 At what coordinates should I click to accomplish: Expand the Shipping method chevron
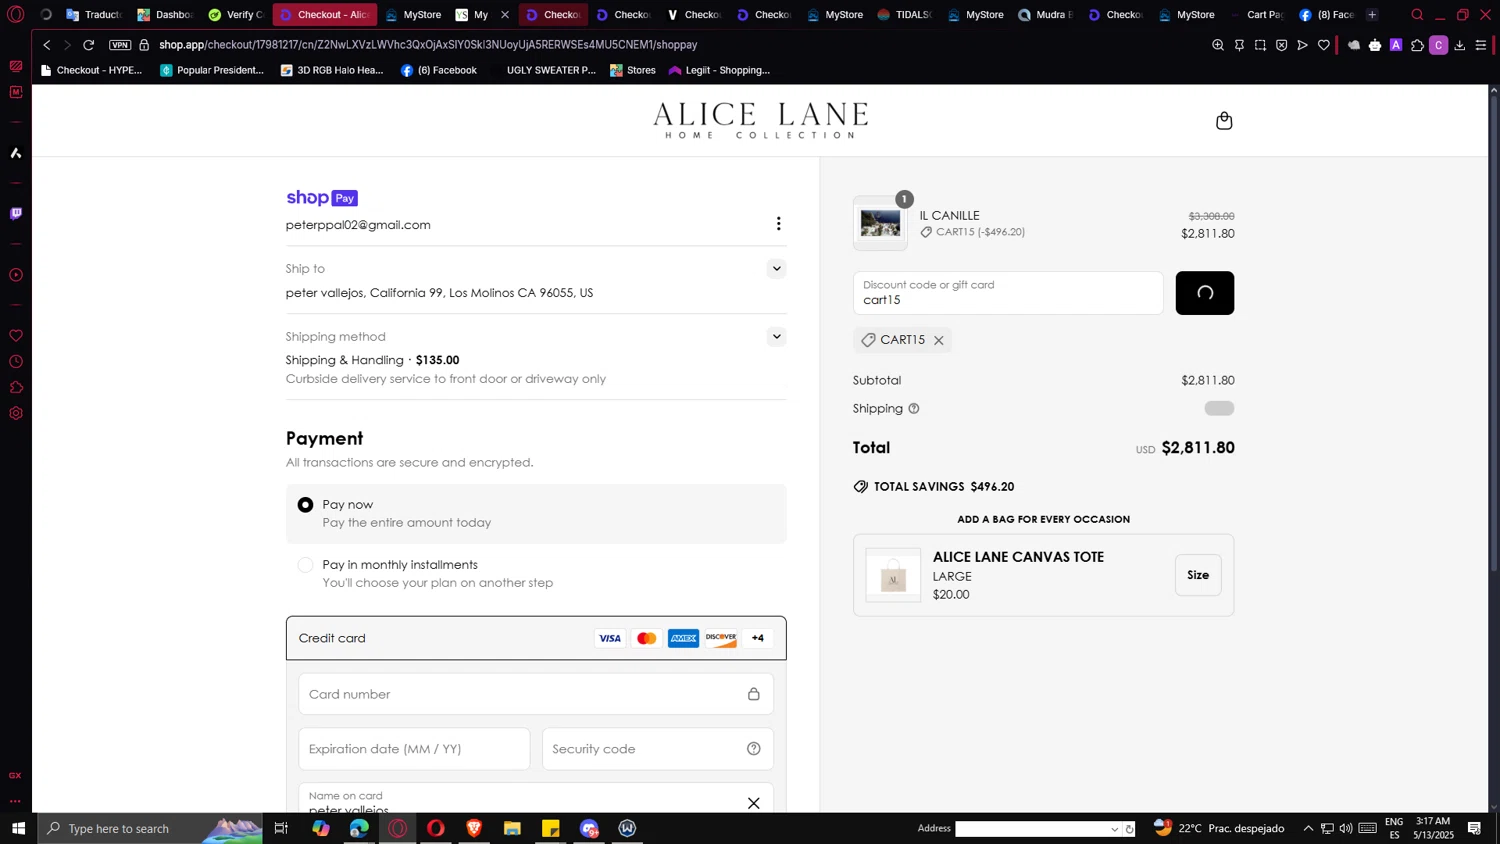point(776,337)
